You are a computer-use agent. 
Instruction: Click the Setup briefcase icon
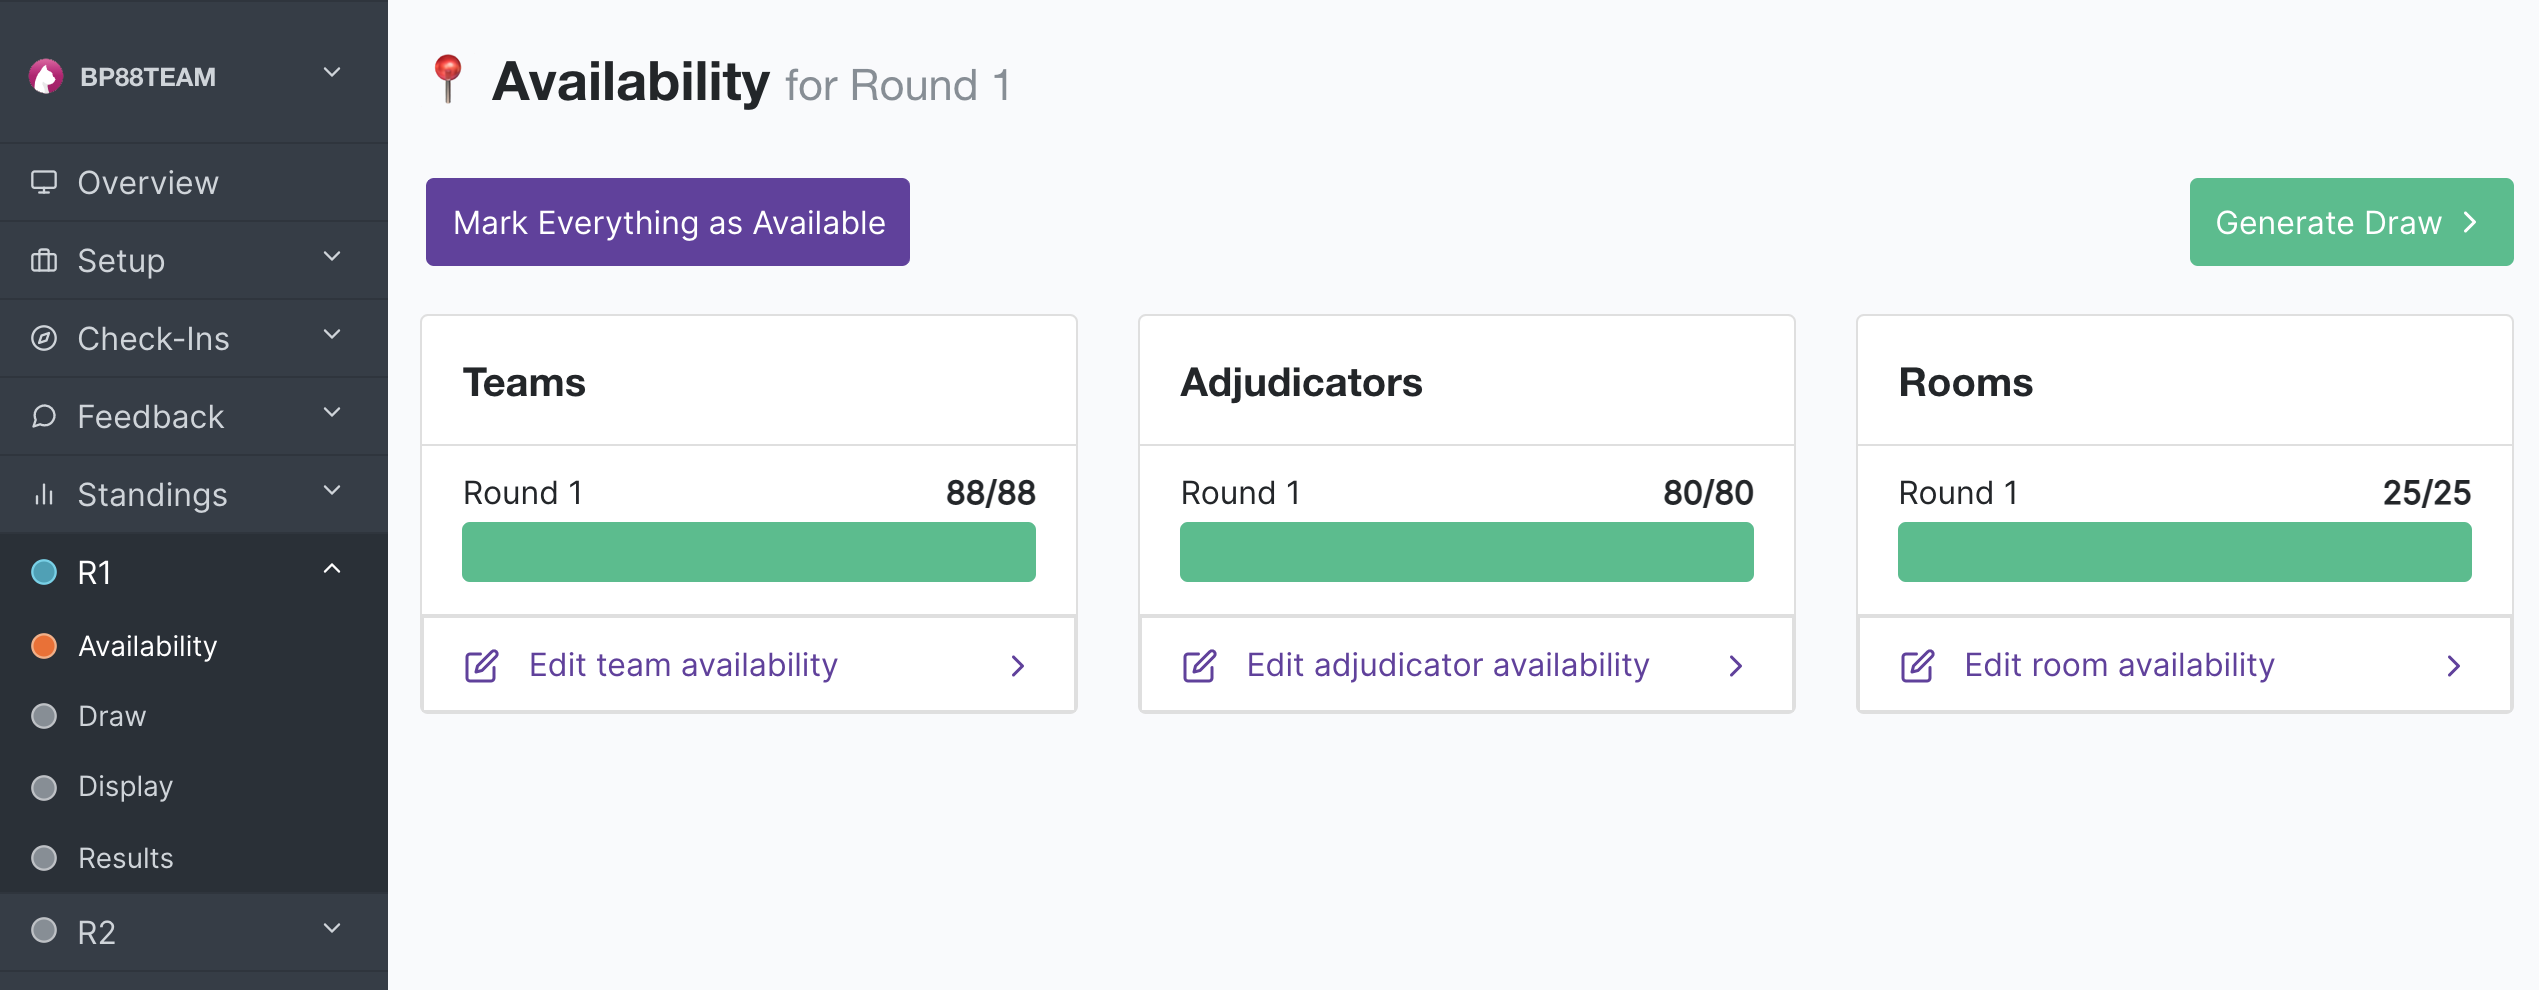(44, 260)
